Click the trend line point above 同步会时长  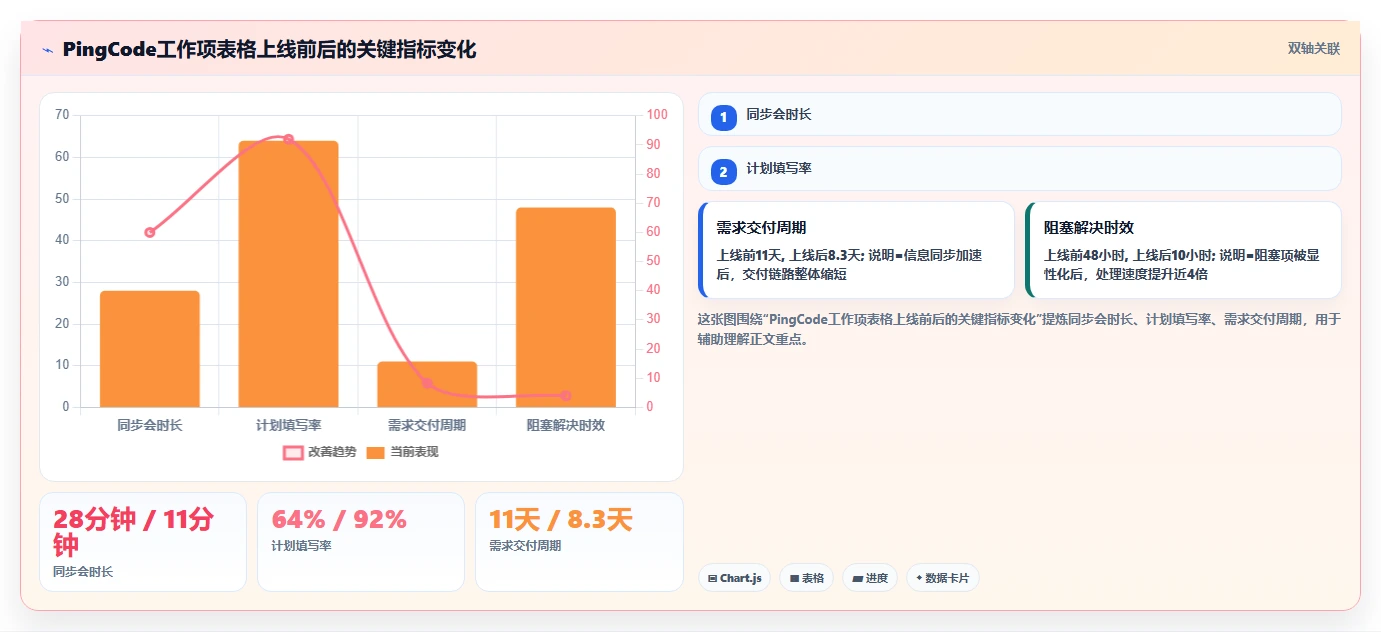[x=150, y=232]
